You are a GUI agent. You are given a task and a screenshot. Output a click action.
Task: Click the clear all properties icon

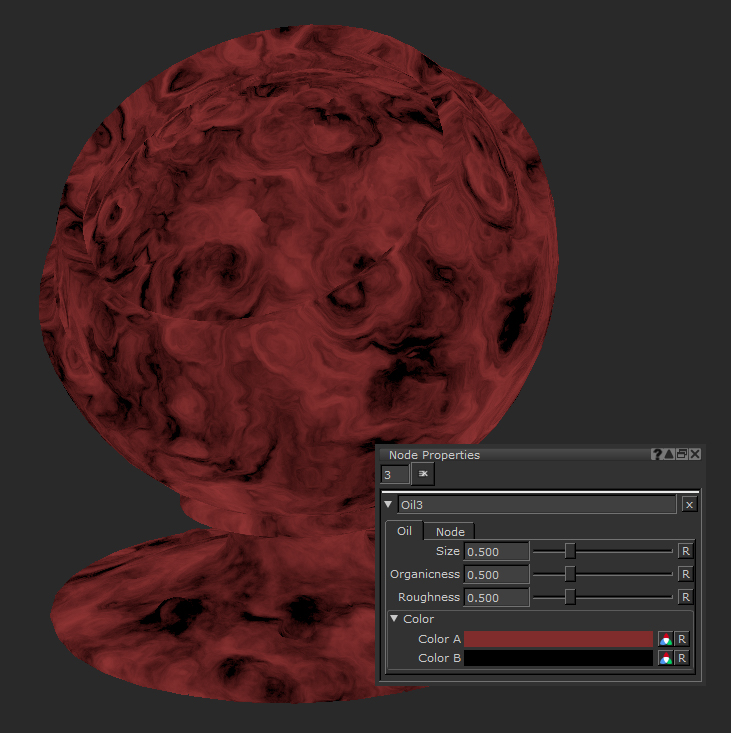pyautogui.click(x=423, y=474)
